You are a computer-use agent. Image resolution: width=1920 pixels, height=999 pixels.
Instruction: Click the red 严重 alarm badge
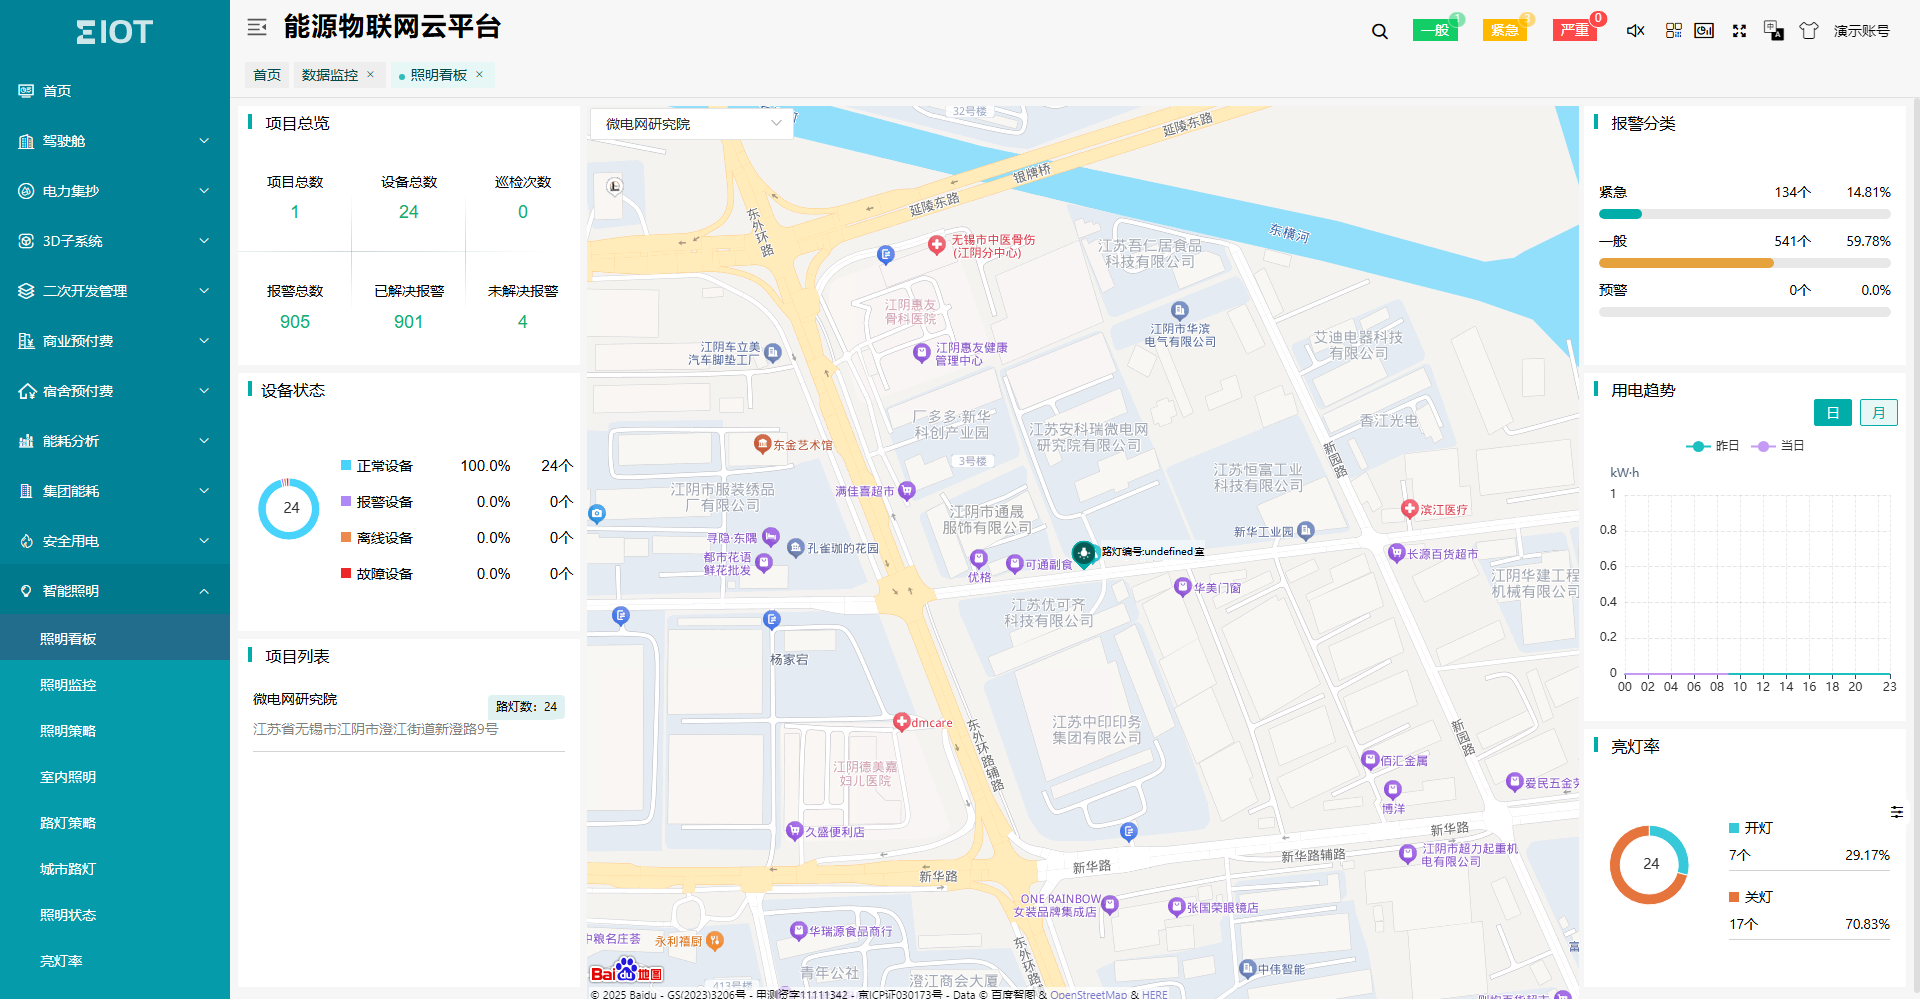pos(1575,30)
